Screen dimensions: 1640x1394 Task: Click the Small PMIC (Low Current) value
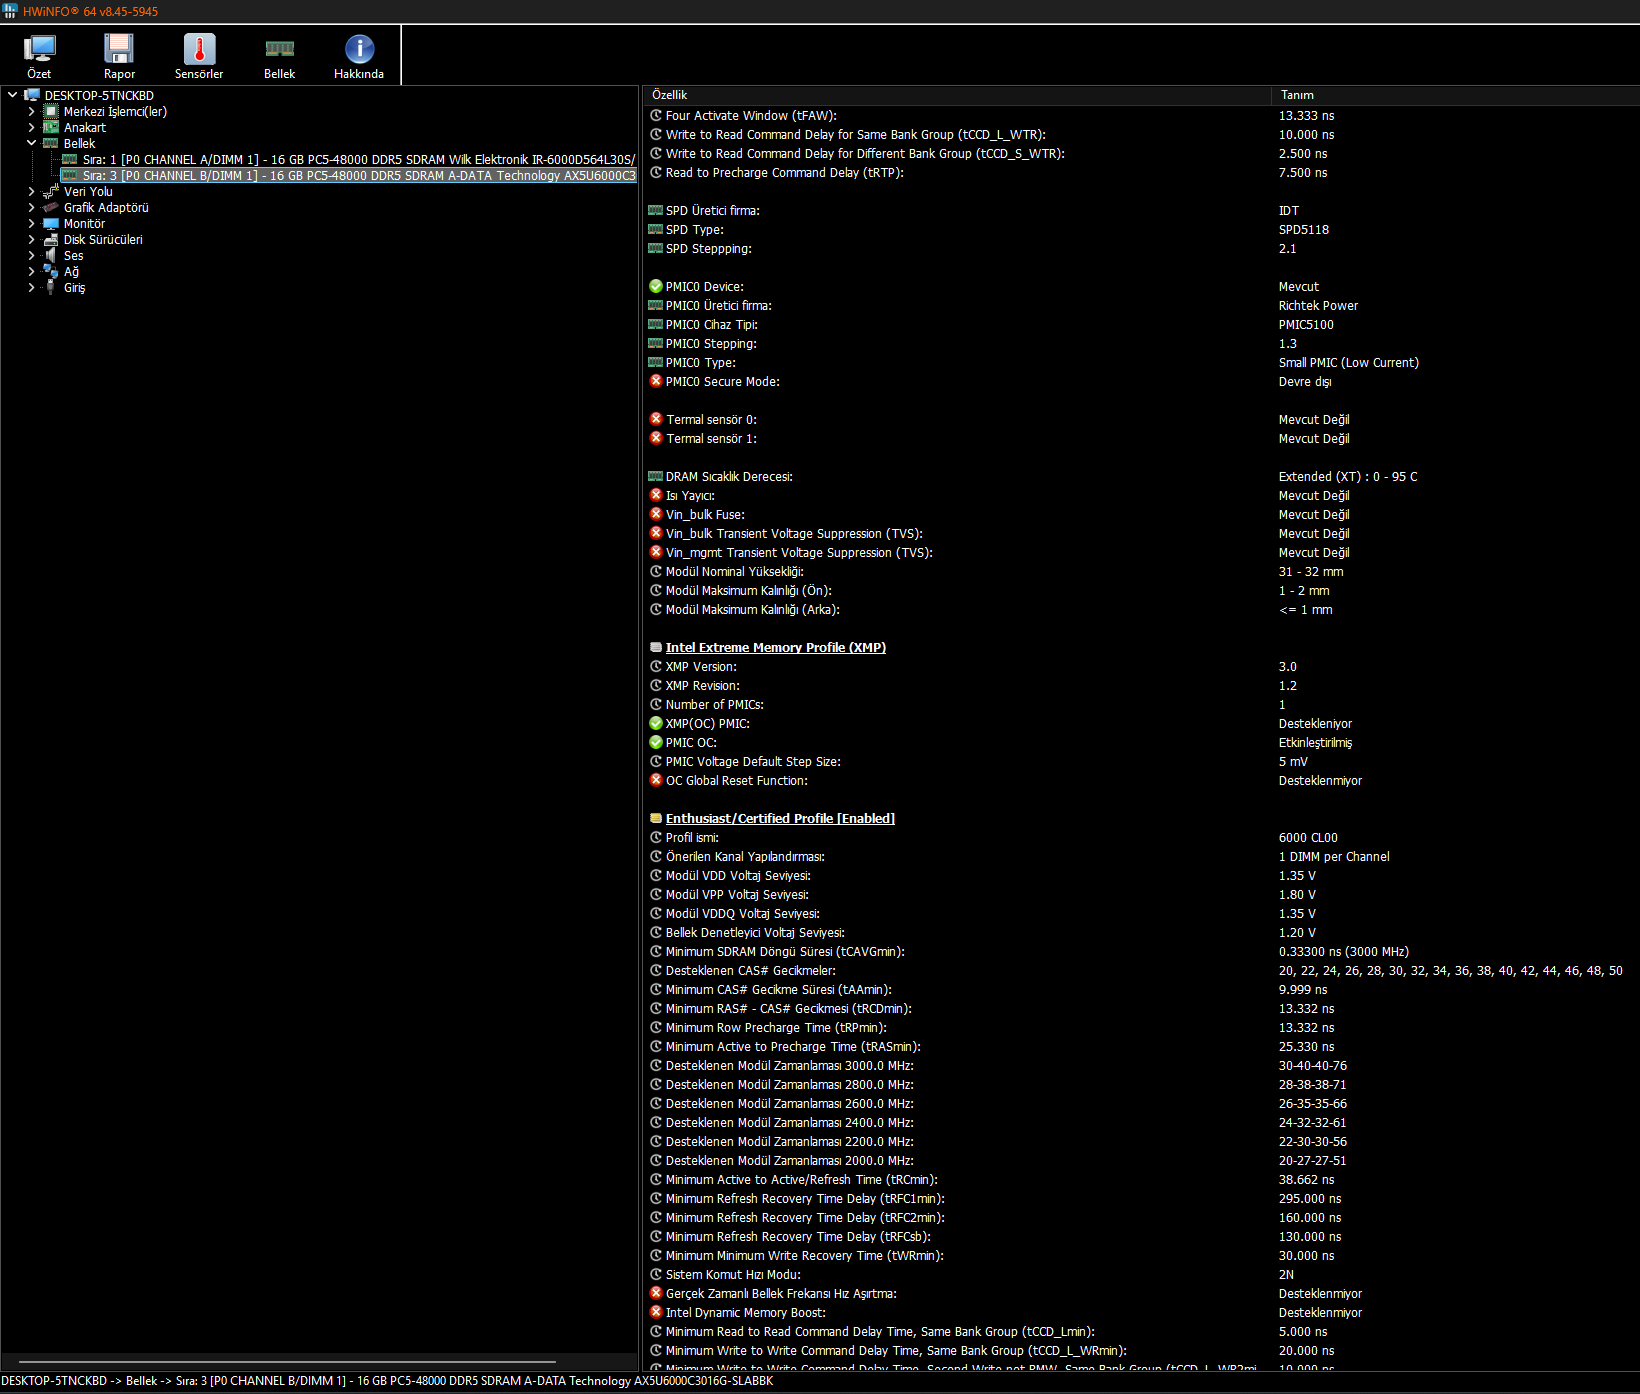click(x=1348, y=362)
